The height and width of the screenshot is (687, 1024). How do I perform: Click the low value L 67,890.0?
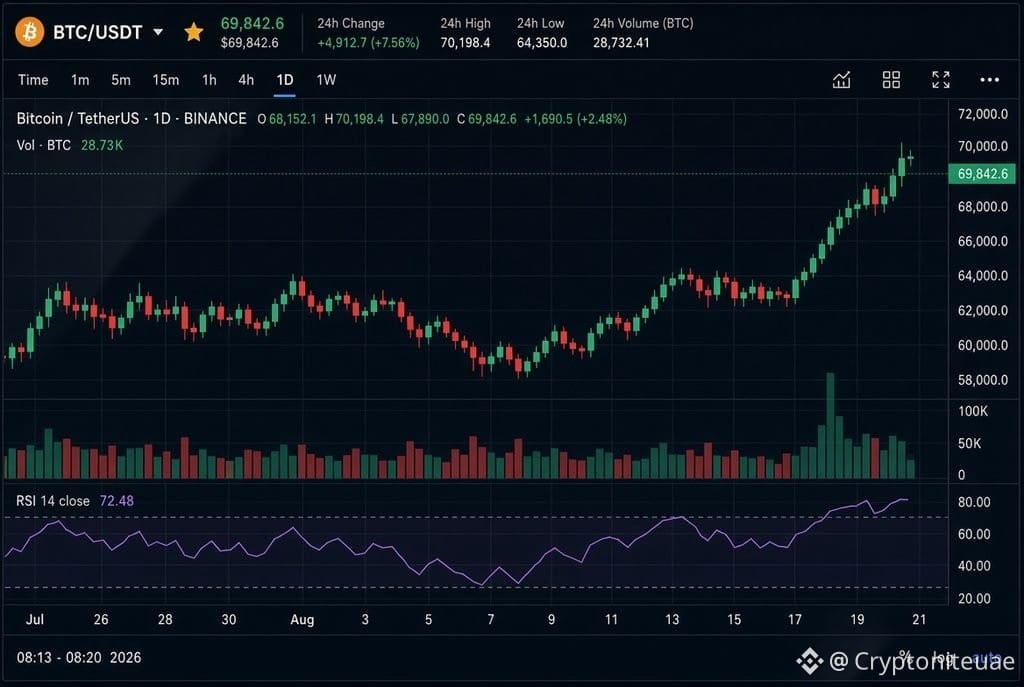pos(421,119)
